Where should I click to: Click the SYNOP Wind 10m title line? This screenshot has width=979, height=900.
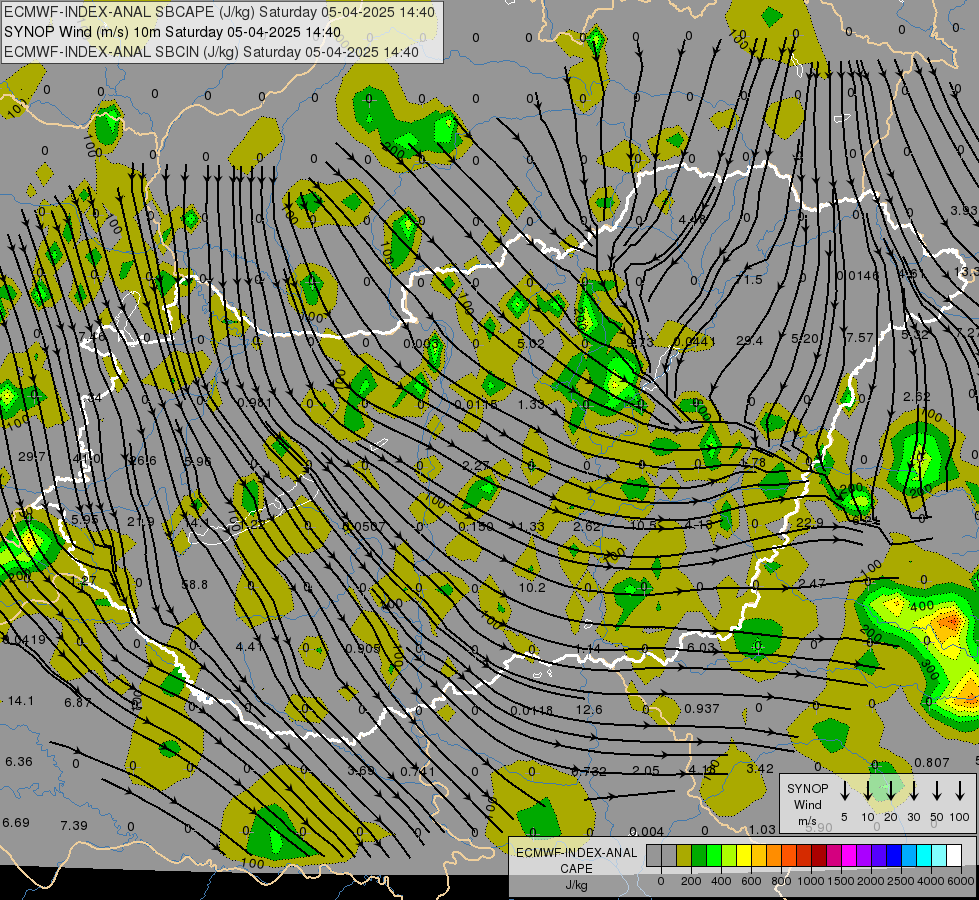tap(172, 32)
